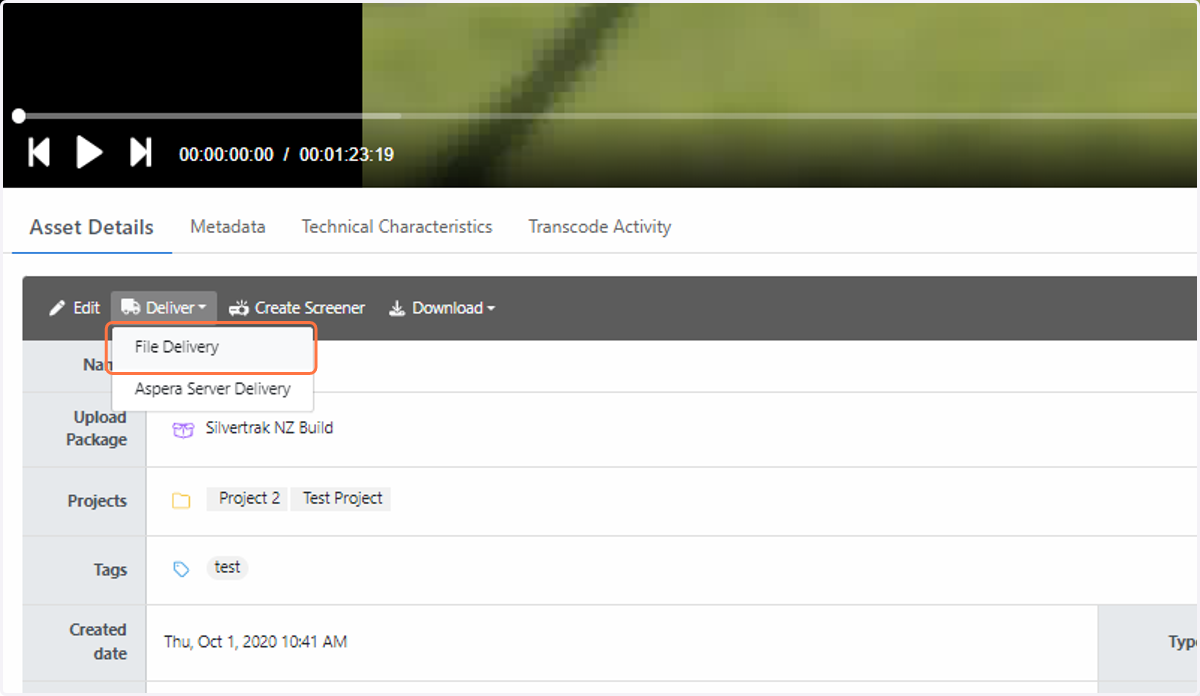The width and height of the screenshot is (1200, 696).
Task: Click the blue tag icon
Action: 181,569
